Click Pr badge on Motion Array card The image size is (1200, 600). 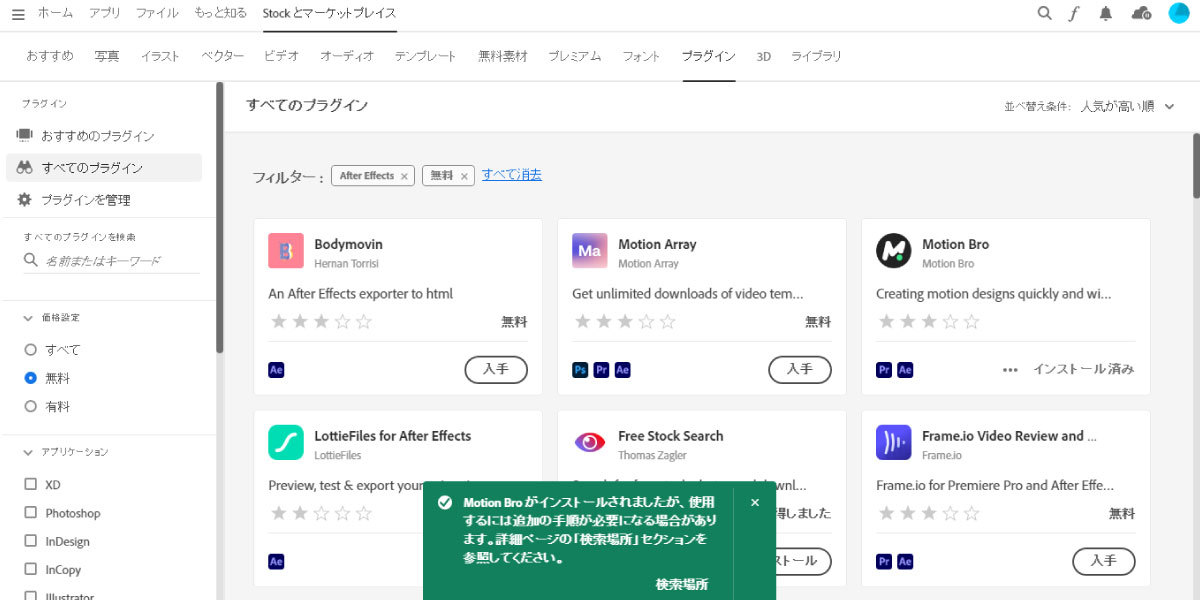pyautogui.click(x=601, y=370)
